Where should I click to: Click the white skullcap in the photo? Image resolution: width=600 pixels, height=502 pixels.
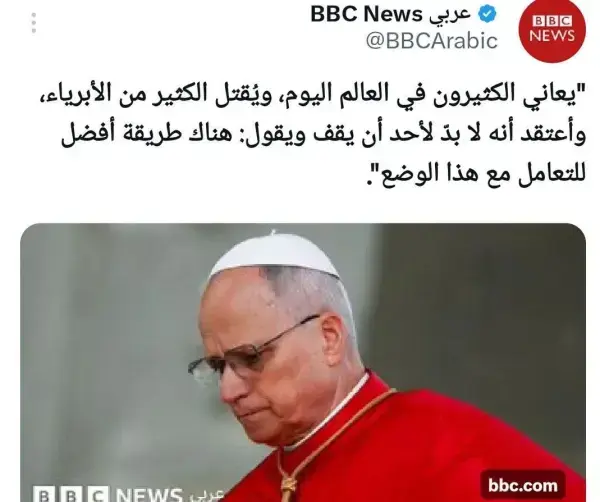point(275,256)
